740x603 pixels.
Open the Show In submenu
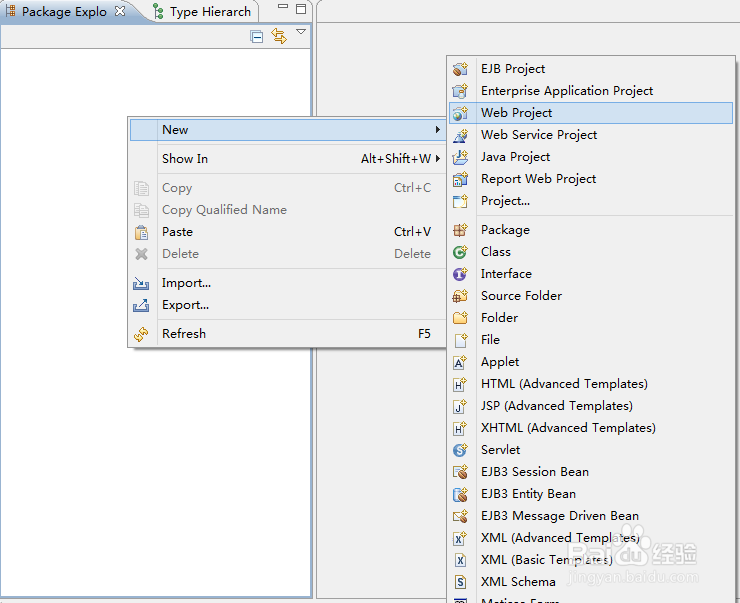pos(287,159)
